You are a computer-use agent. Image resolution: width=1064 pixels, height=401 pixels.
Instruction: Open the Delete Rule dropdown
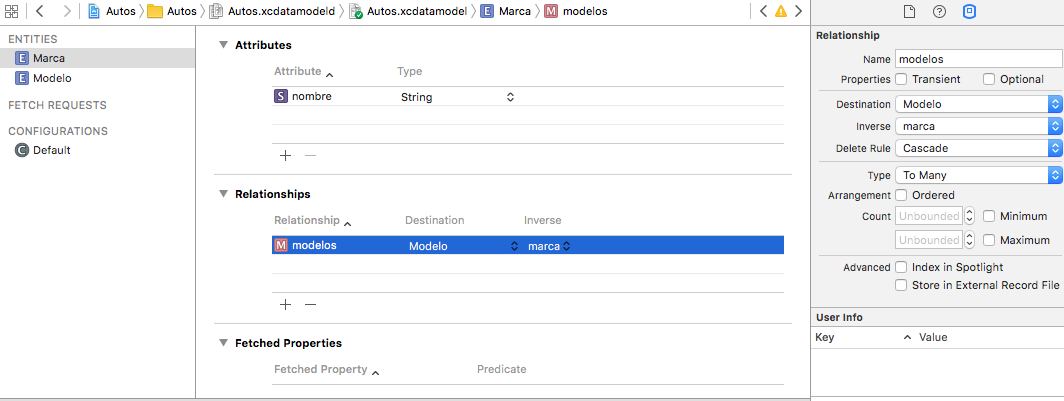point(978,148)
